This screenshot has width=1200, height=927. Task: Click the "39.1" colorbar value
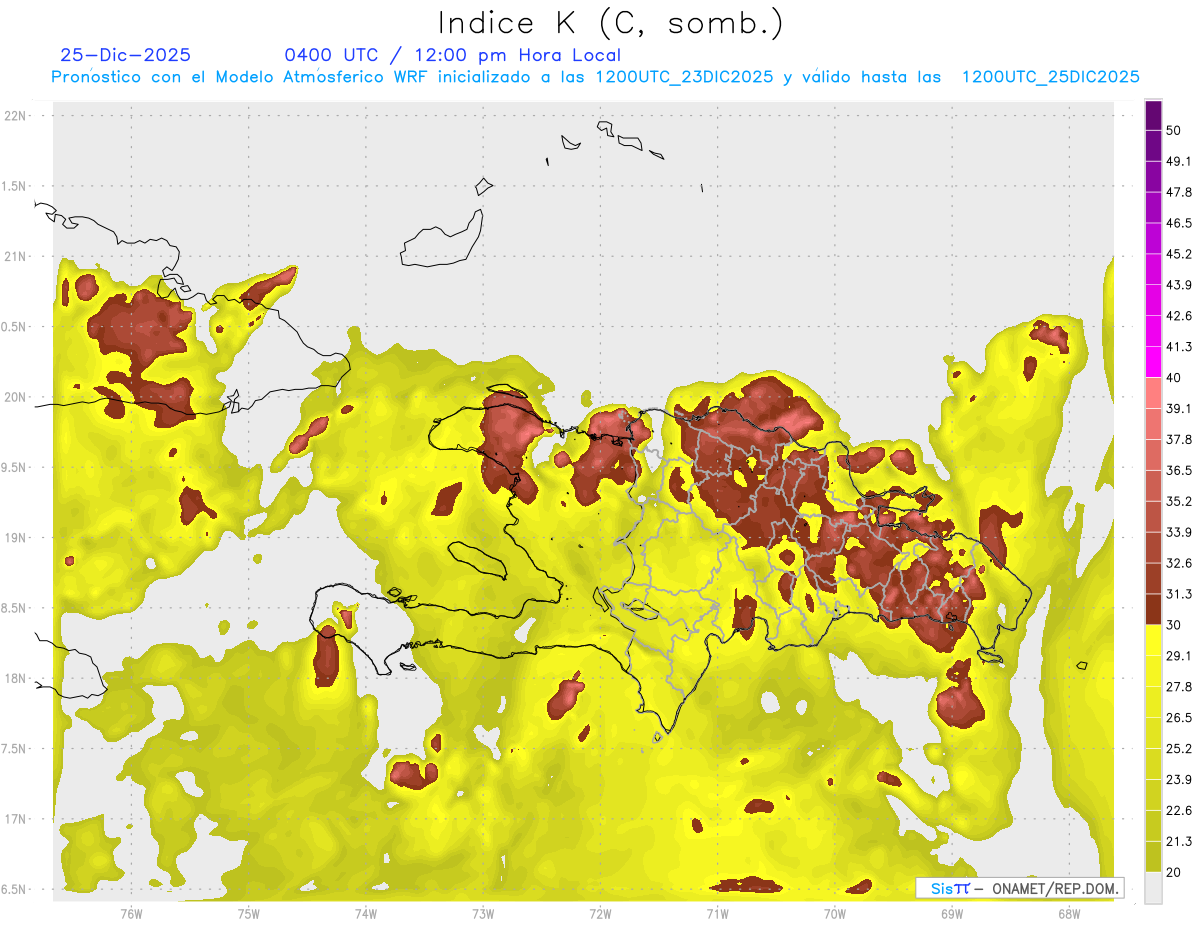pyautogui.click(x=1179, y=408)
